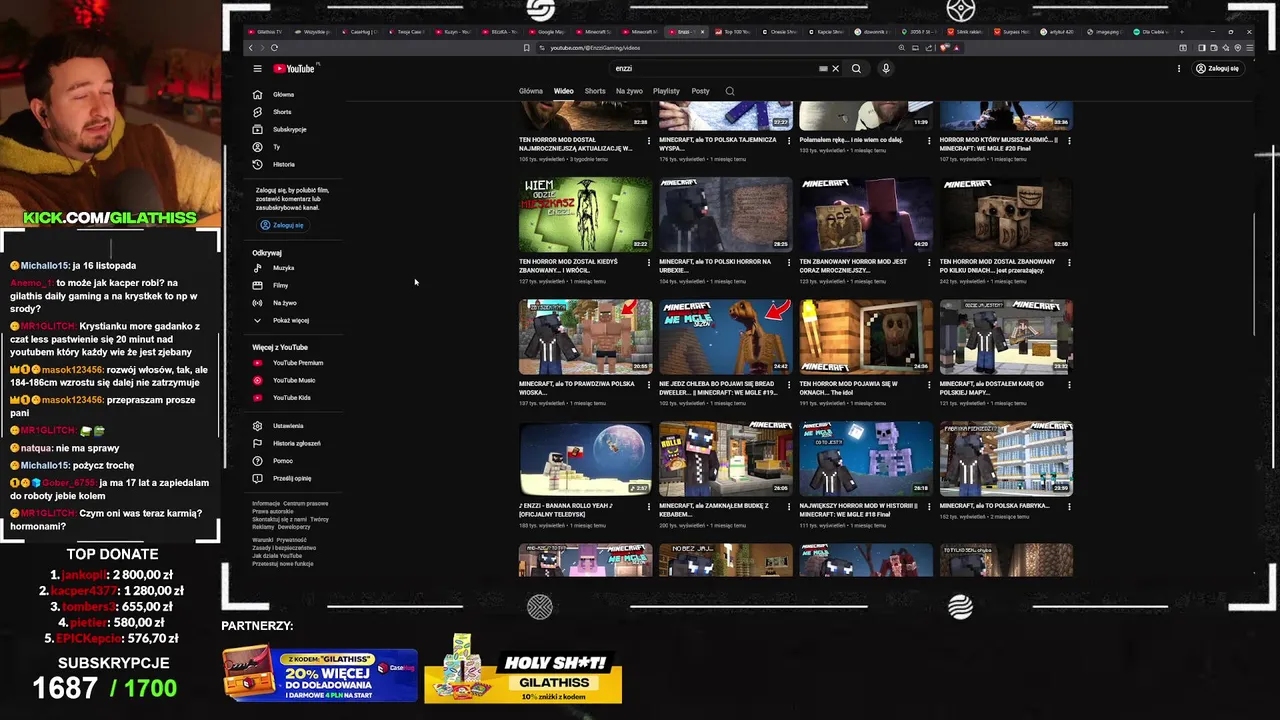Switch to the Główna channel tab

531,91
